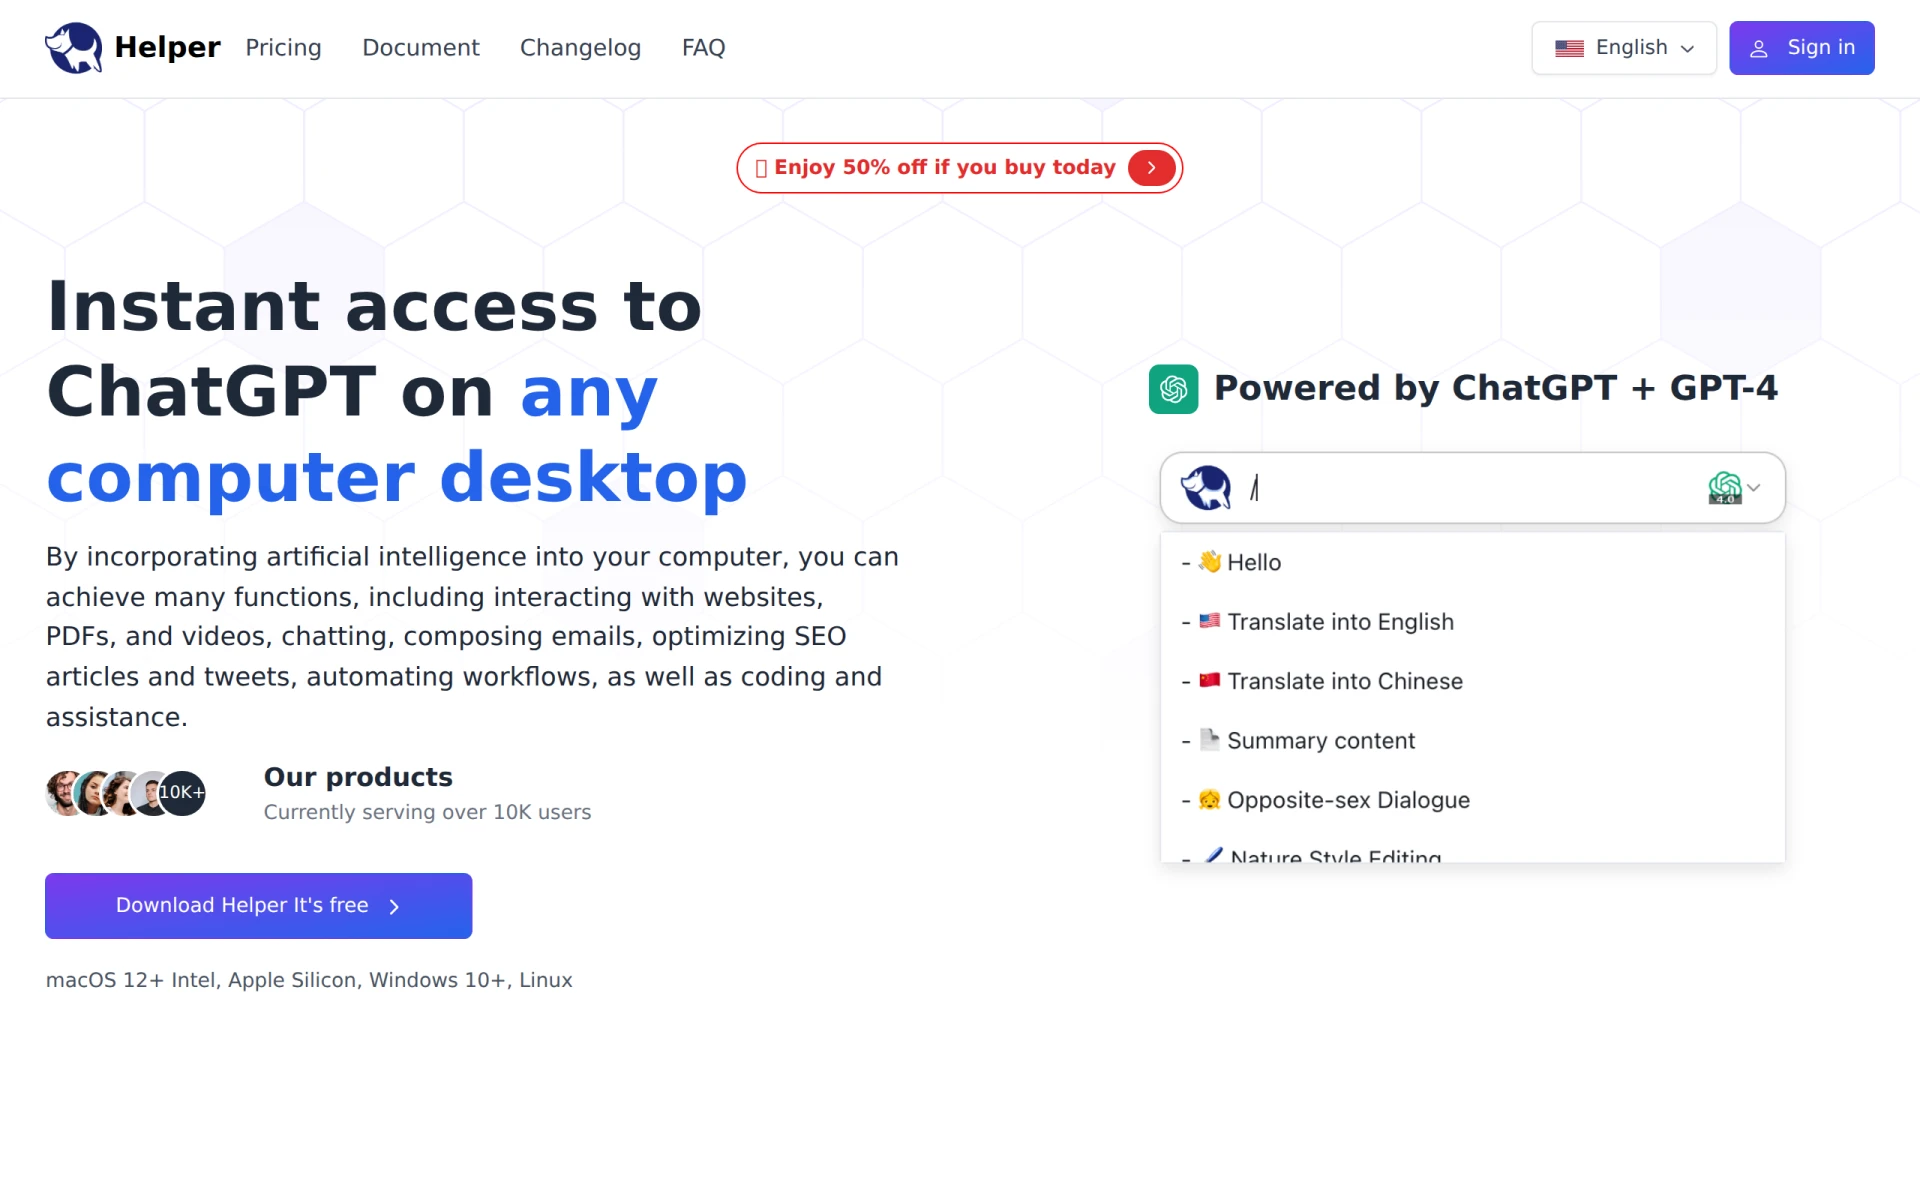Expand the GPT model selector in prompt box
The height and width of the screenshot is (1200, 1920).
tap(1734, 488)
